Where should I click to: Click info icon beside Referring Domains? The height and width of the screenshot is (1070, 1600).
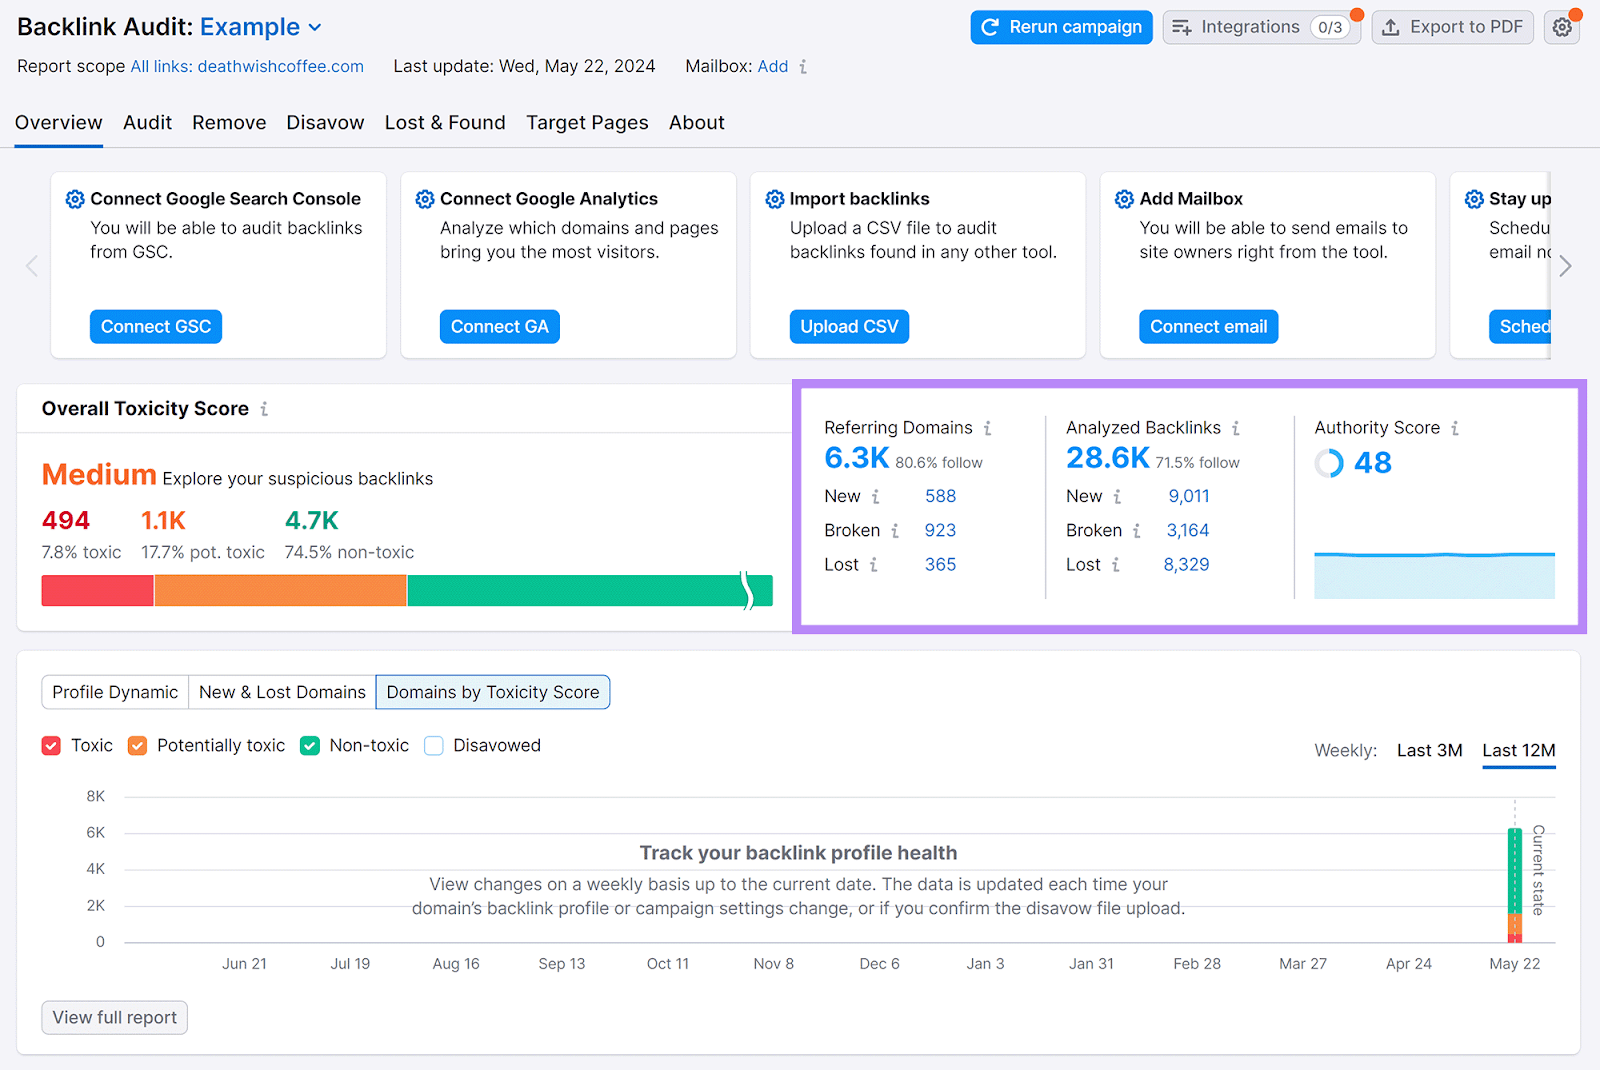coord(987,428)
